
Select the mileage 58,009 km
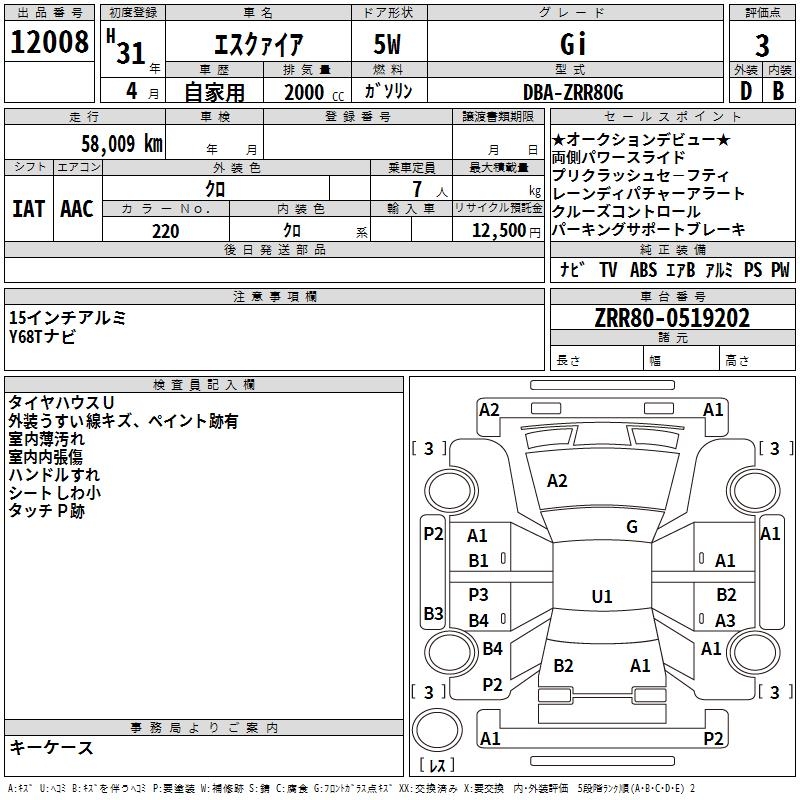pos(122,144)
